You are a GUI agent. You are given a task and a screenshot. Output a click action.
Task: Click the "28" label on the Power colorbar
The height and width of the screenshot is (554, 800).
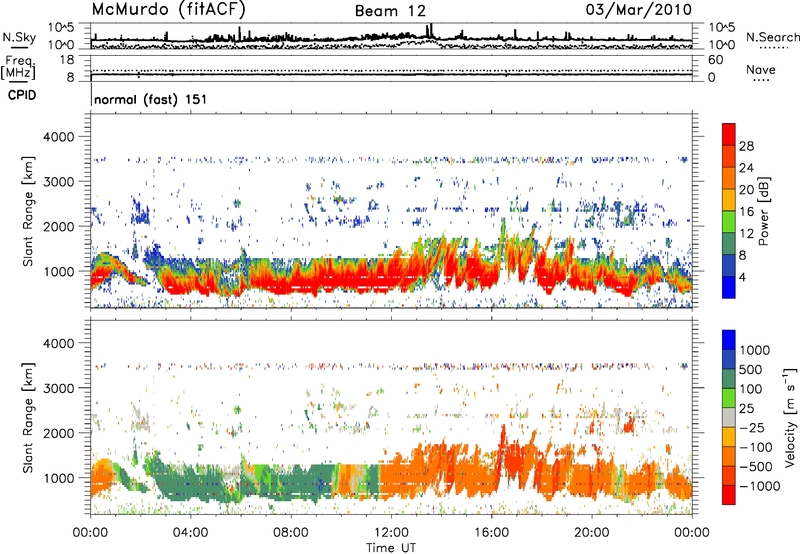[x=746, y=146]
